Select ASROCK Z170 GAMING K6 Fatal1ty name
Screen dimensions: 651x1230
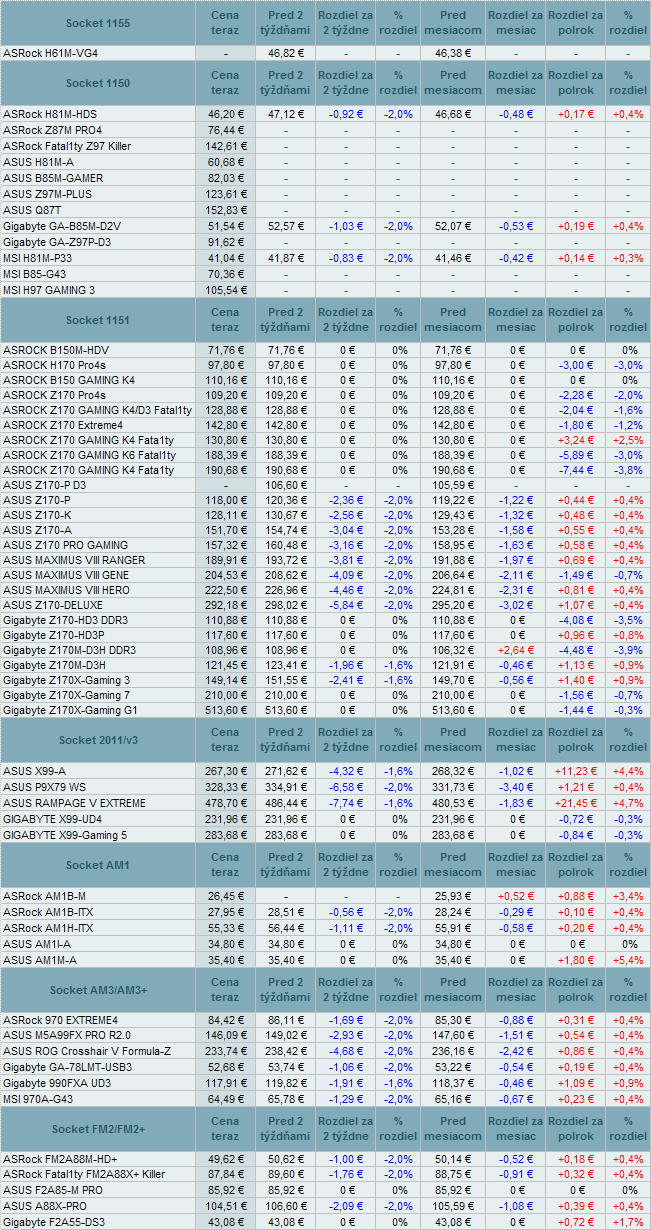[89, 456]
